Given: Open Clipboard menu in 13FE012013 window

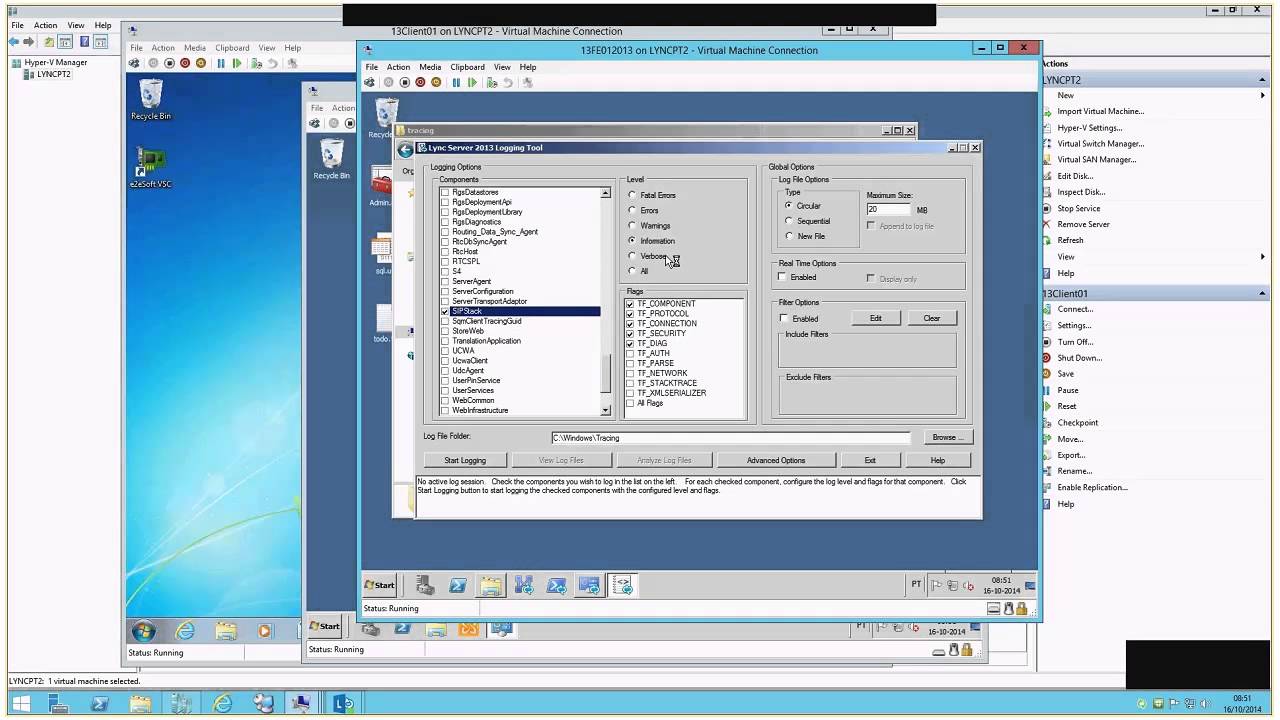Looking at the screenshot, I should (467, 67).
